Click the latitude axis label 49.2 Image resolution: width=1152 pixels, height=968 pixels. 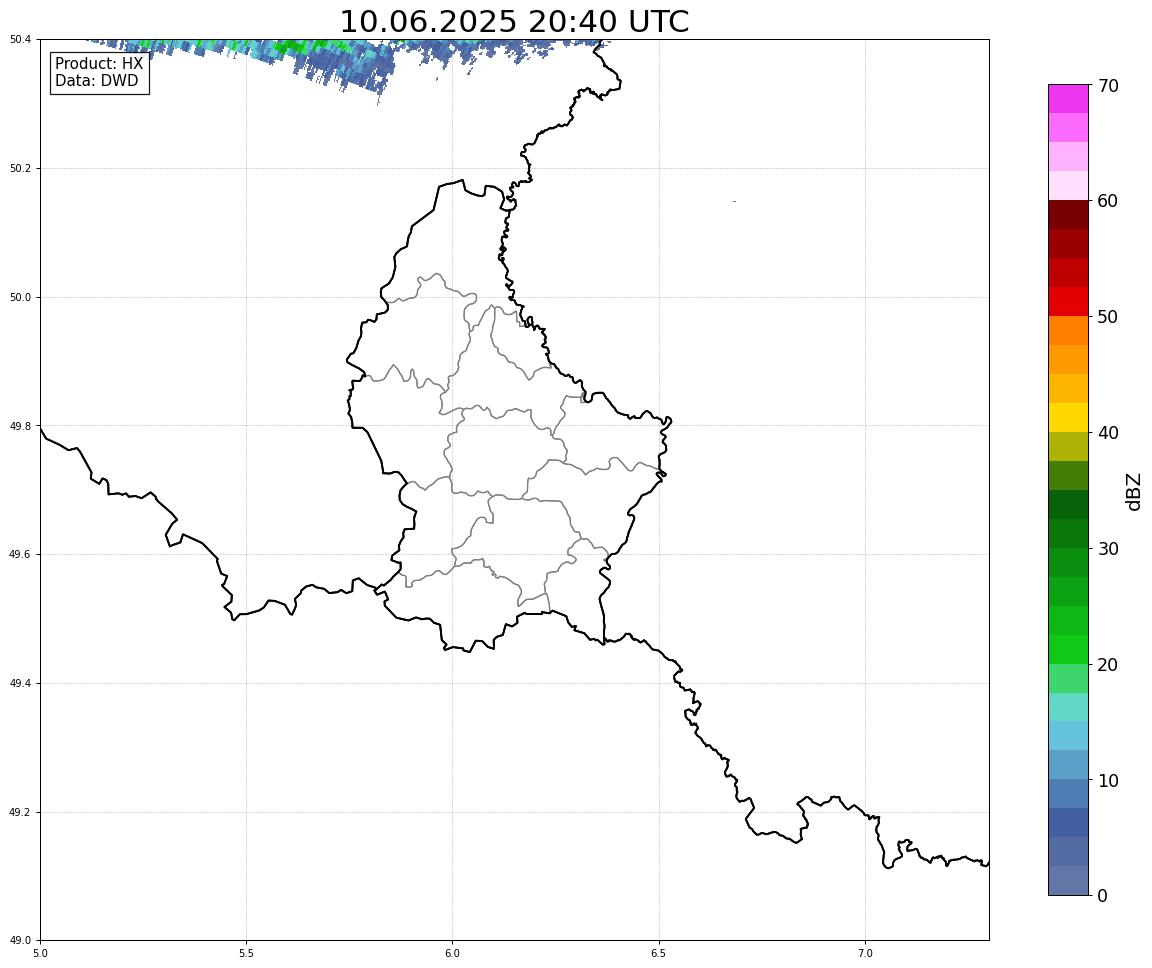(20, 812)
